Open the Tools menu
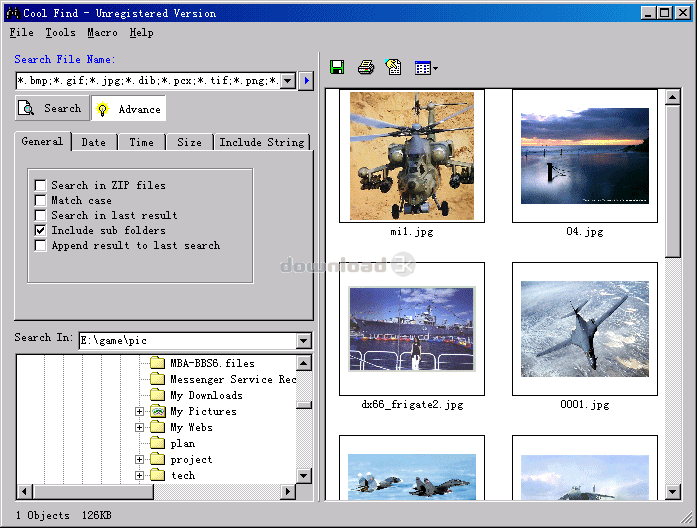Screen dimensions: 697x528 click(x=60, y=32)
